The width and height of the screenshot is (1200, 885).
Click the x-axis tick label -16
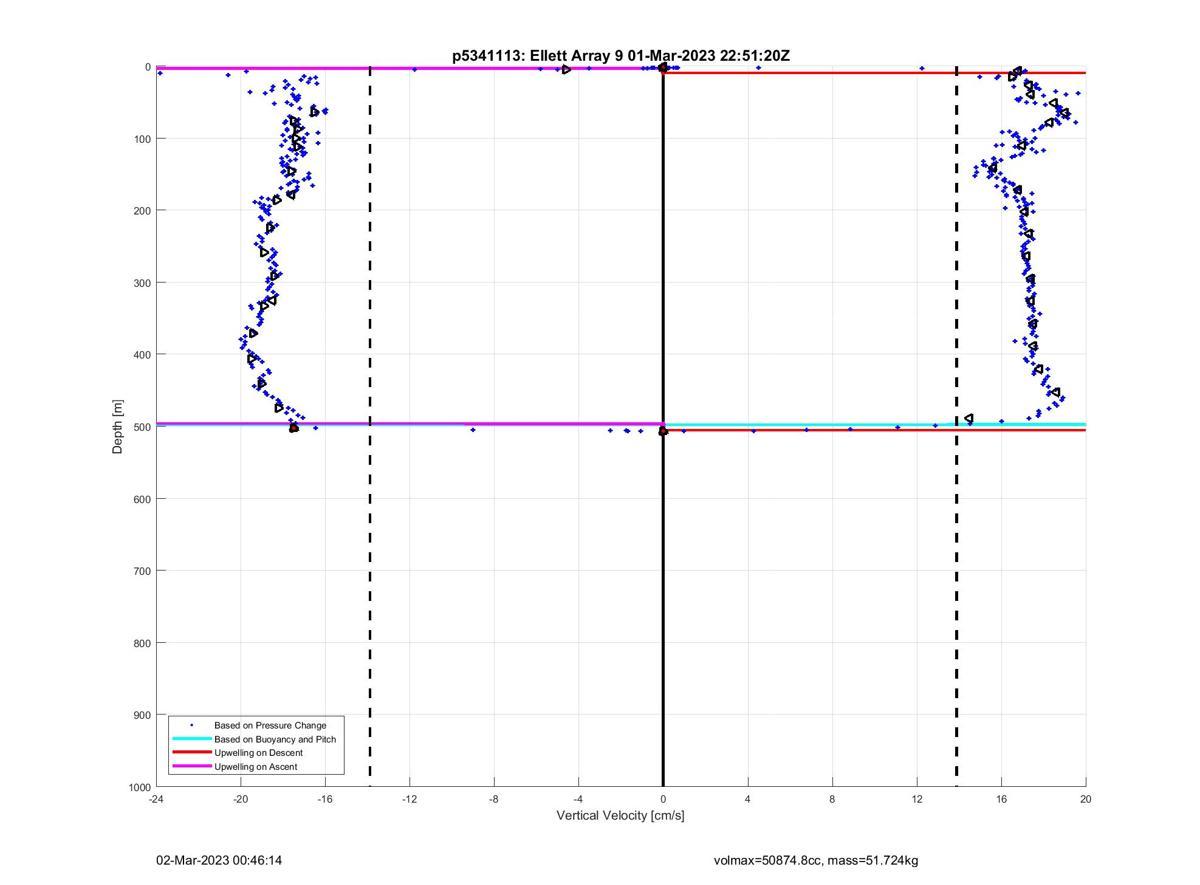(325, 799)
